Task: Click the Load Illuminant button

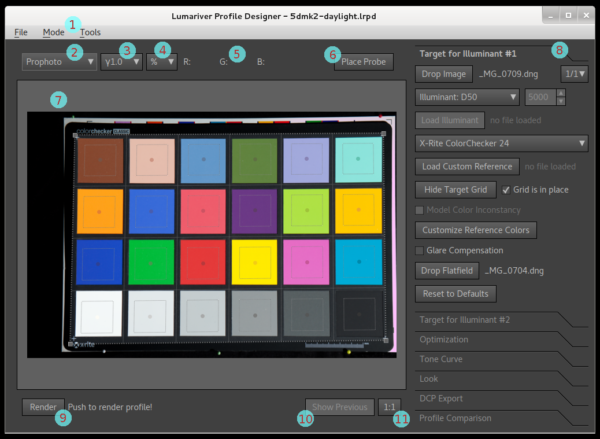Action: click(x=450, y=120)
